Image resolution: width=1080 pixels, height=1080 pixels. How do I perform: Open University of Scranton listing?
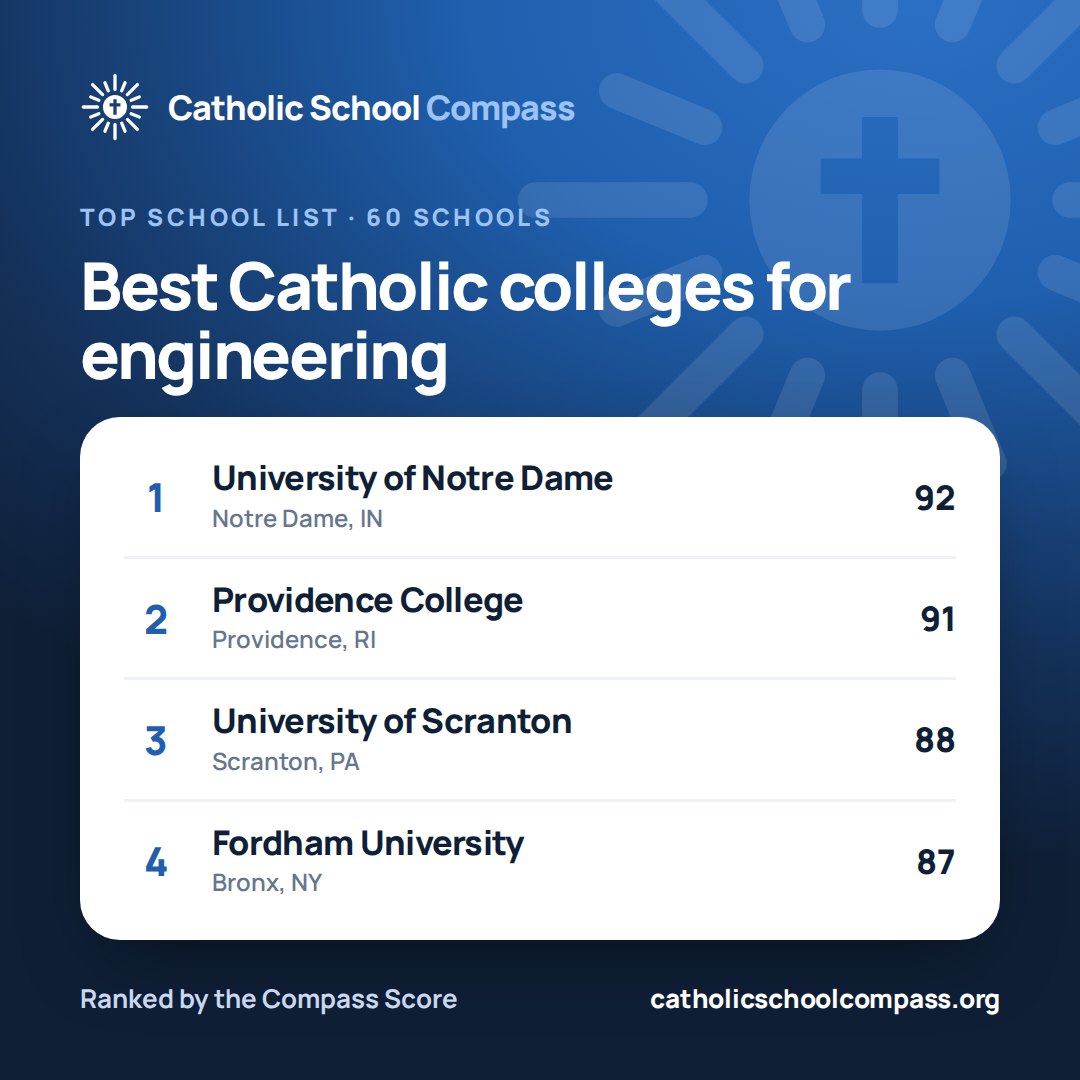point(539,740)
